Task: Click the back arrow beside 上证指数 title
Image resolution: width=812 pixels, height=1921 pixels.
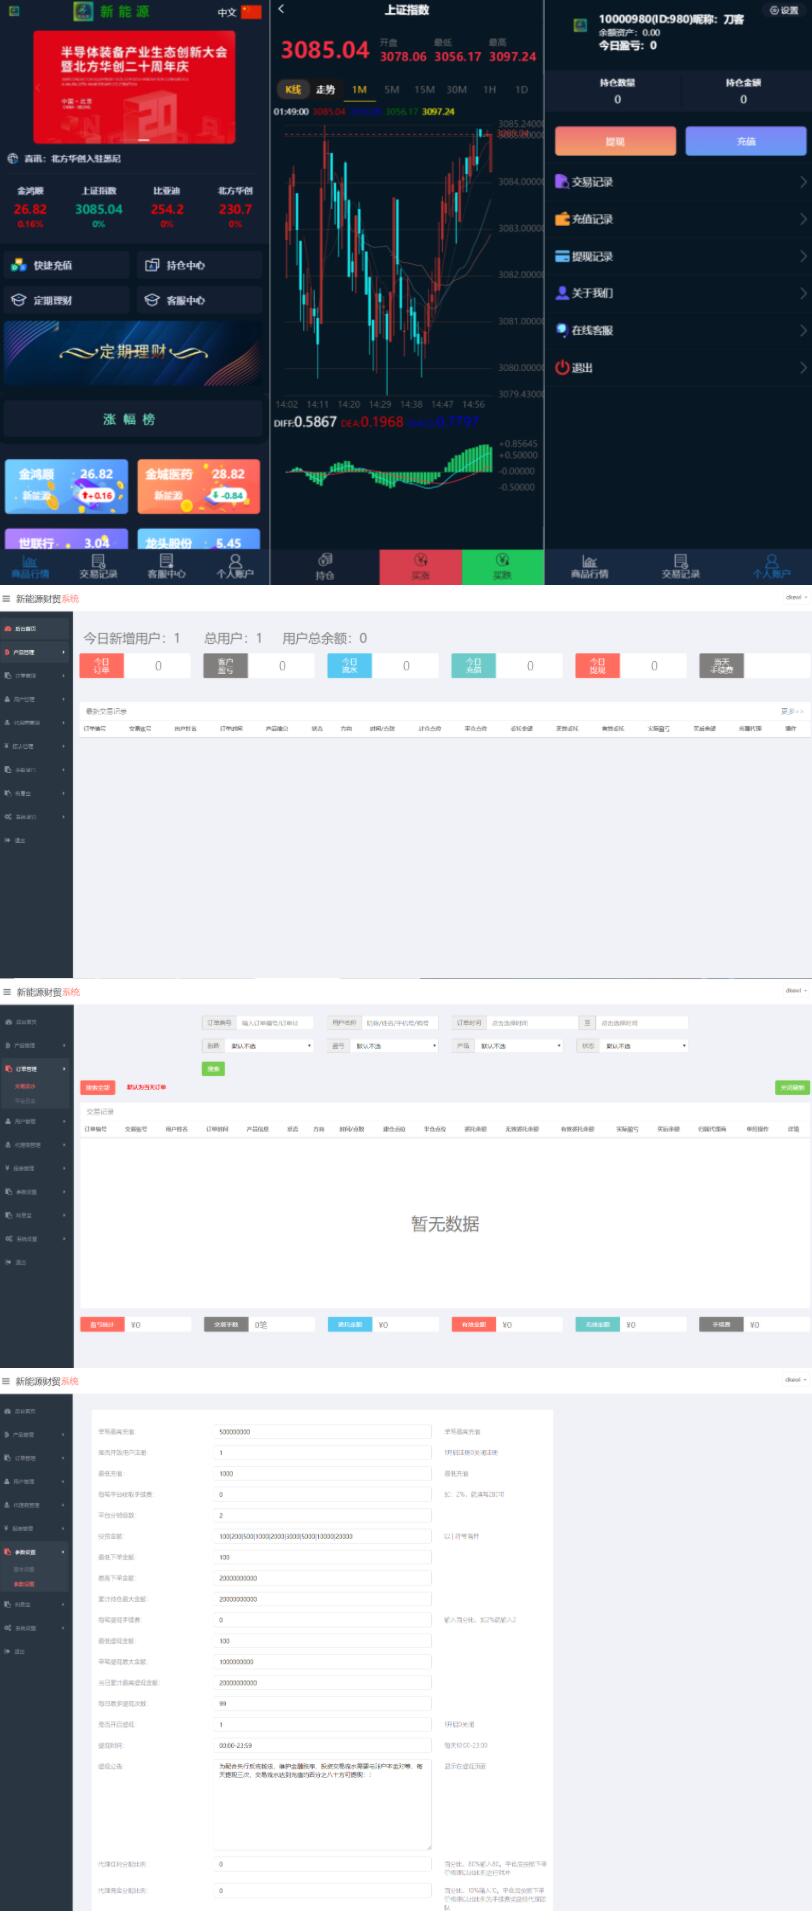Action: [281, 9]
